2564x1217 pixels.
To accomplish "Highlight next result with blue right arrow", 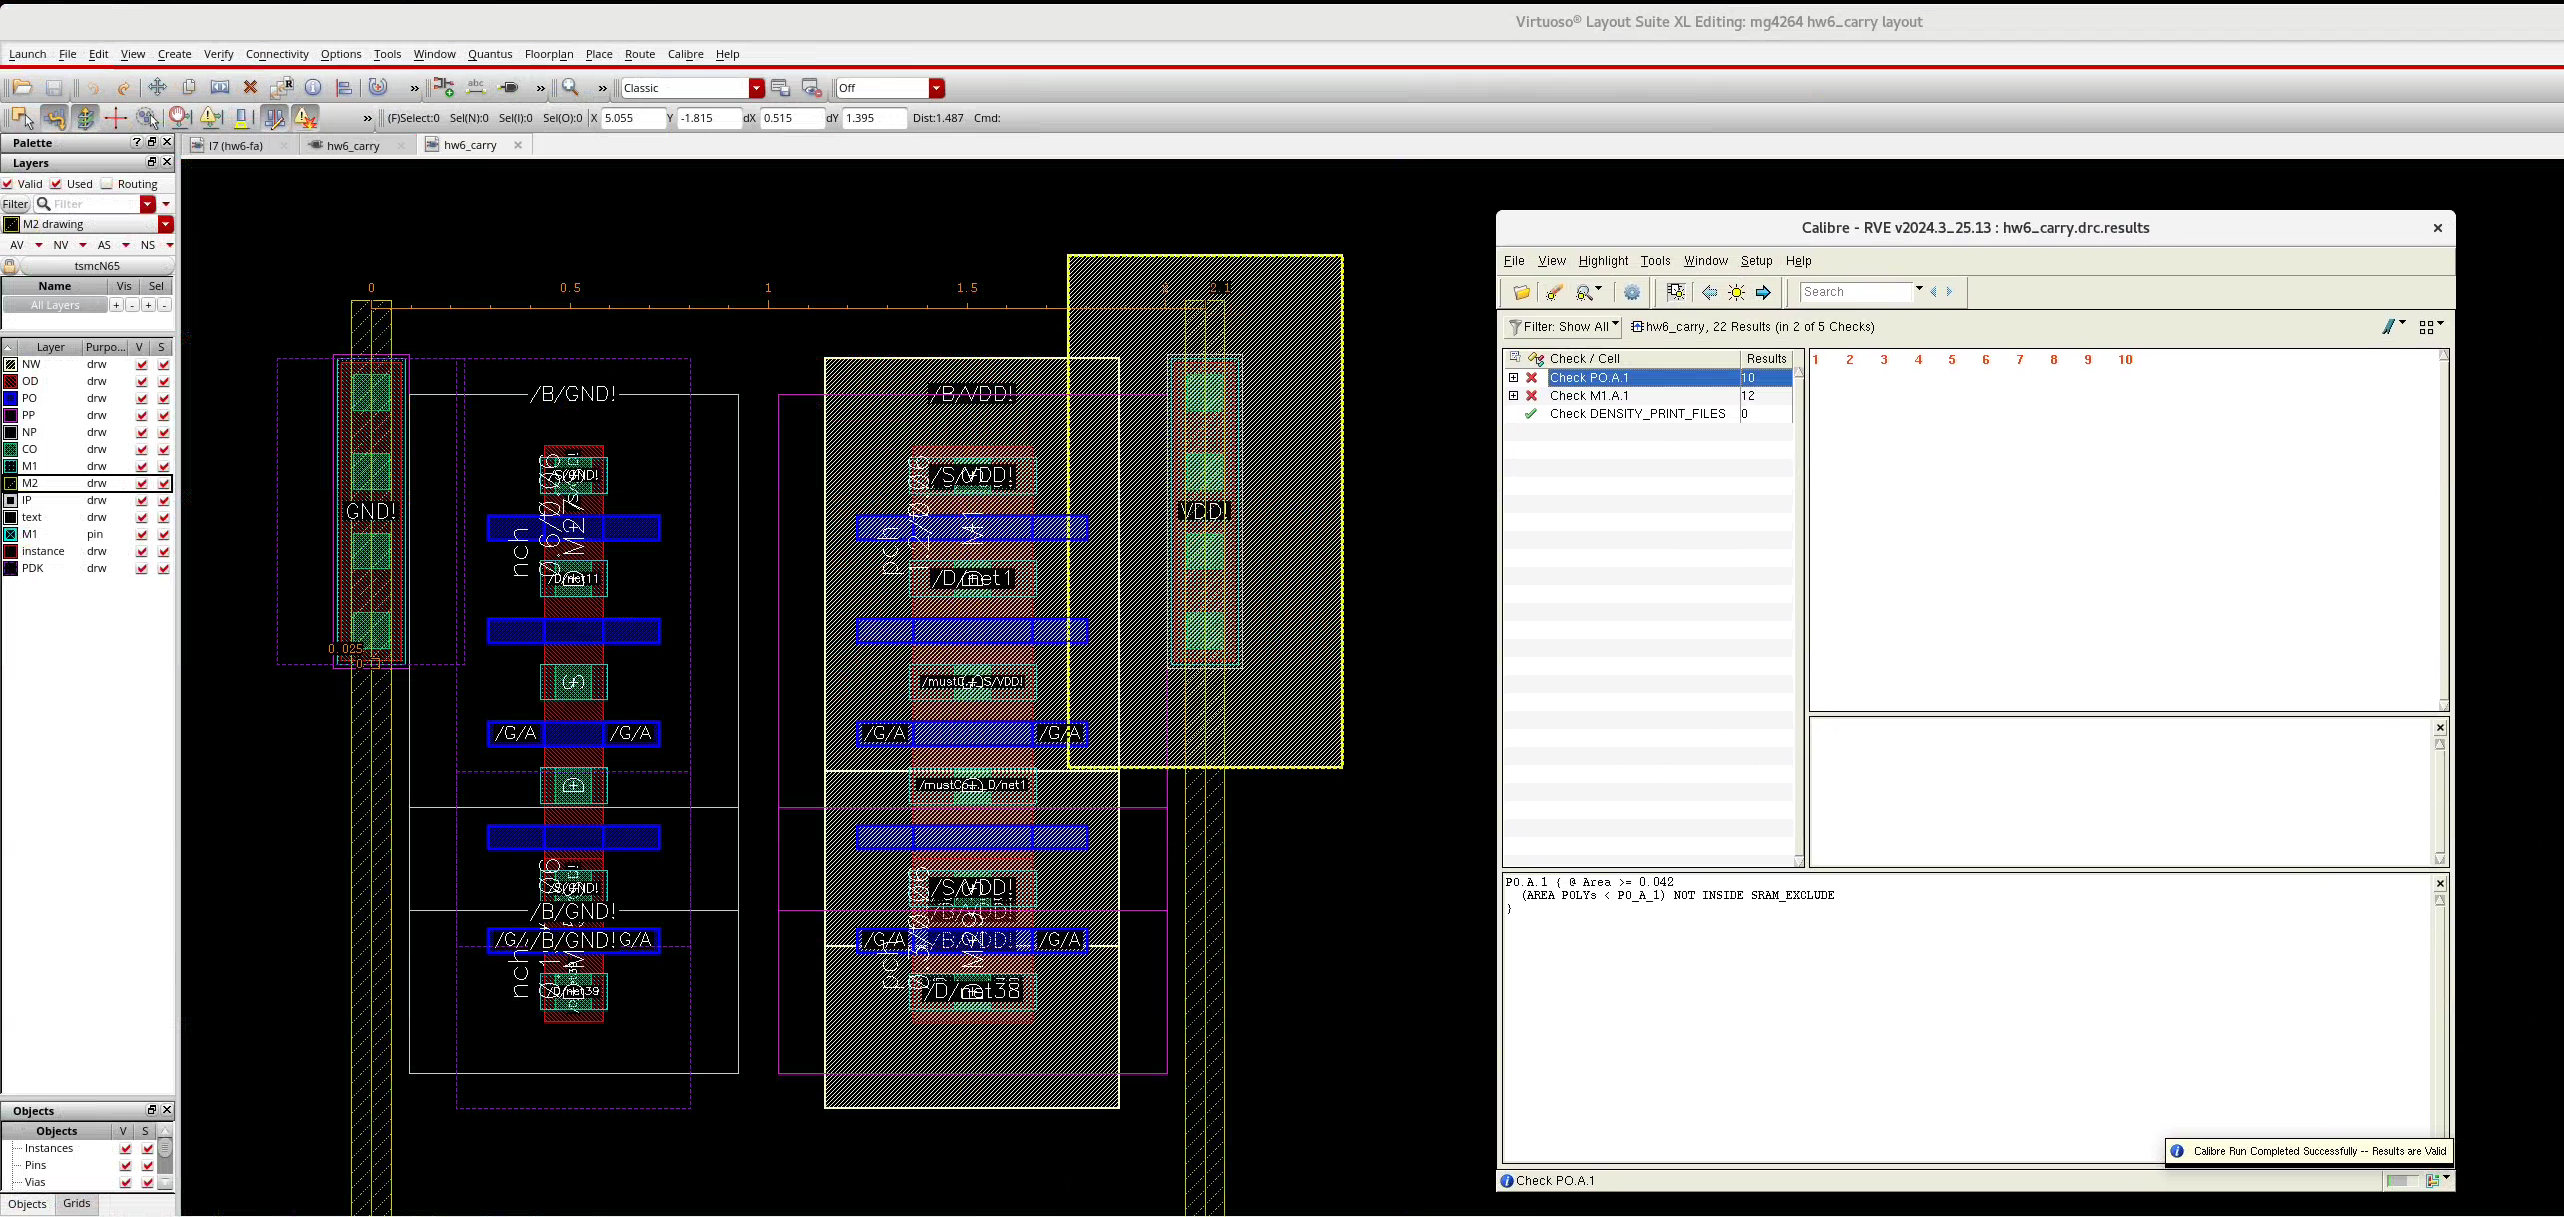I will pos(1763,292).
